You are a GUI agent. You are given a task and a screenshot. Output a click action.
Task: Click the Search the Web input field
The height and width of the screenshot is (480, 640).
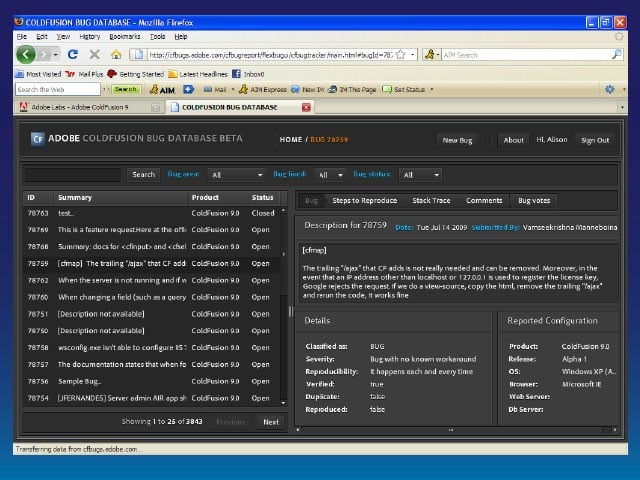tap(58, 89)
